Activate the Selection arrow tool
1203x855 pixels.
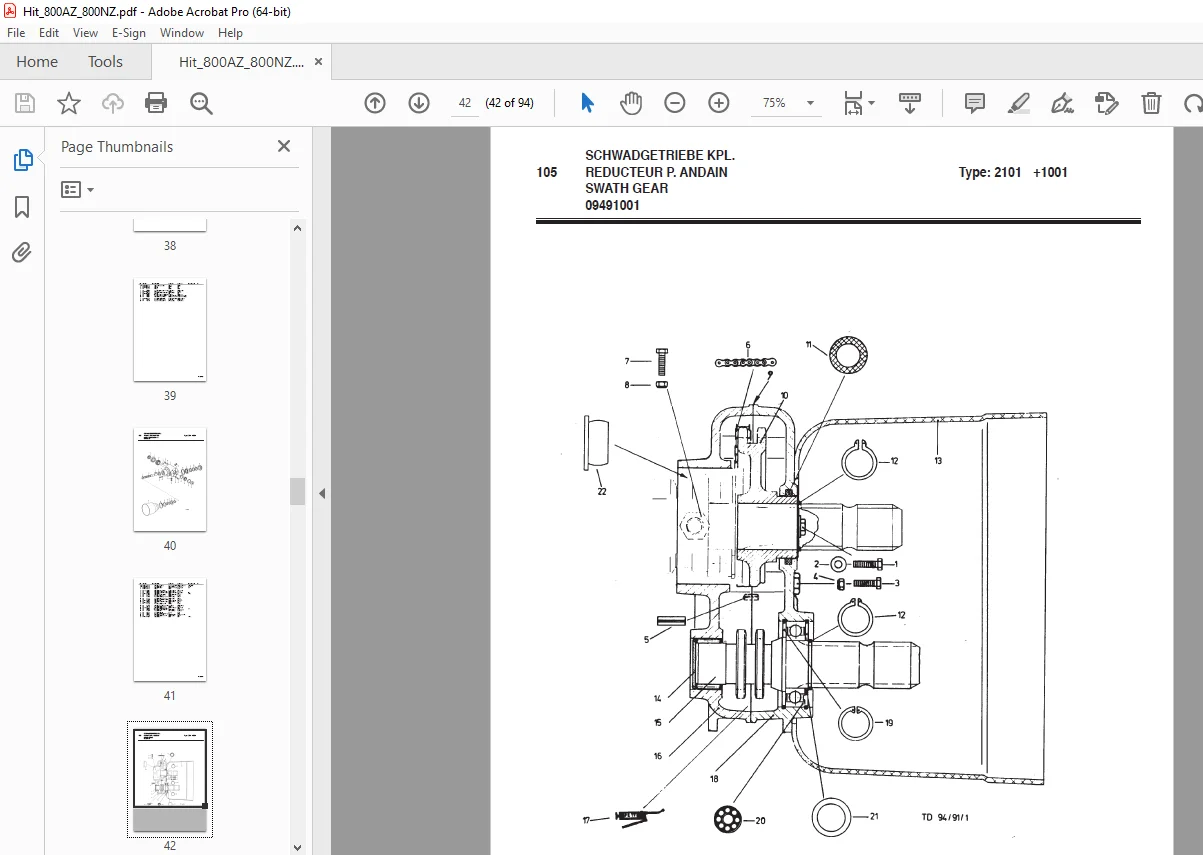(587, 103)
